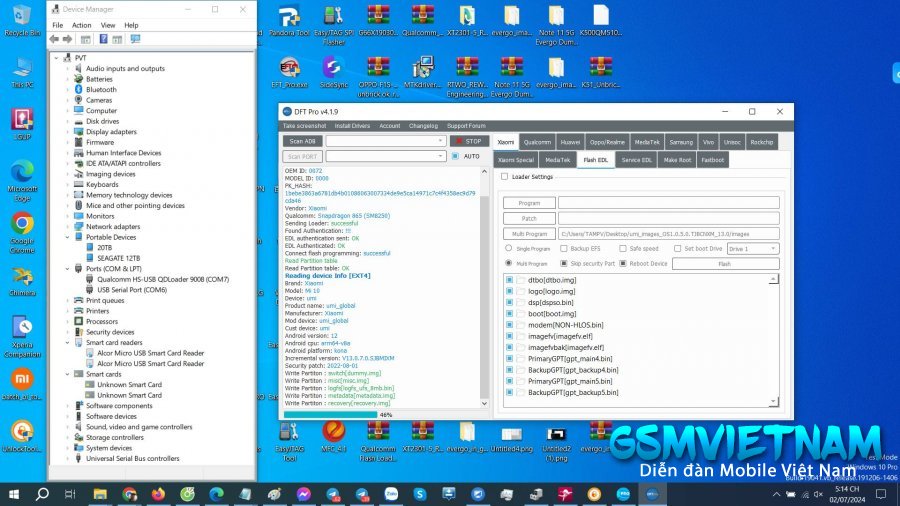
Task: Enable Safe speed checkbox
Action: point(623,248)
